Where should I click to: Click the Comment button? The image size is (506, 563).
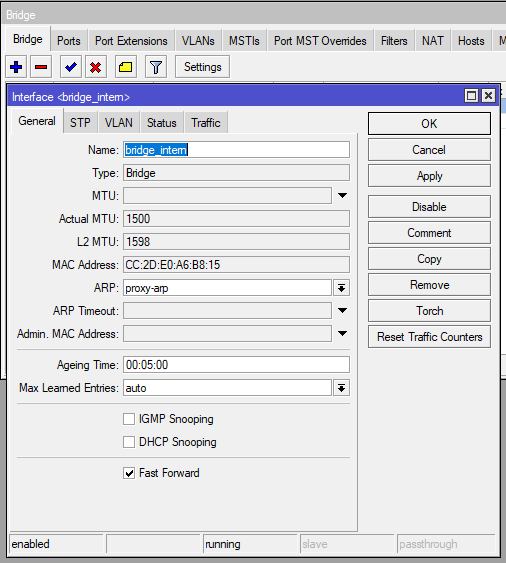429,233
